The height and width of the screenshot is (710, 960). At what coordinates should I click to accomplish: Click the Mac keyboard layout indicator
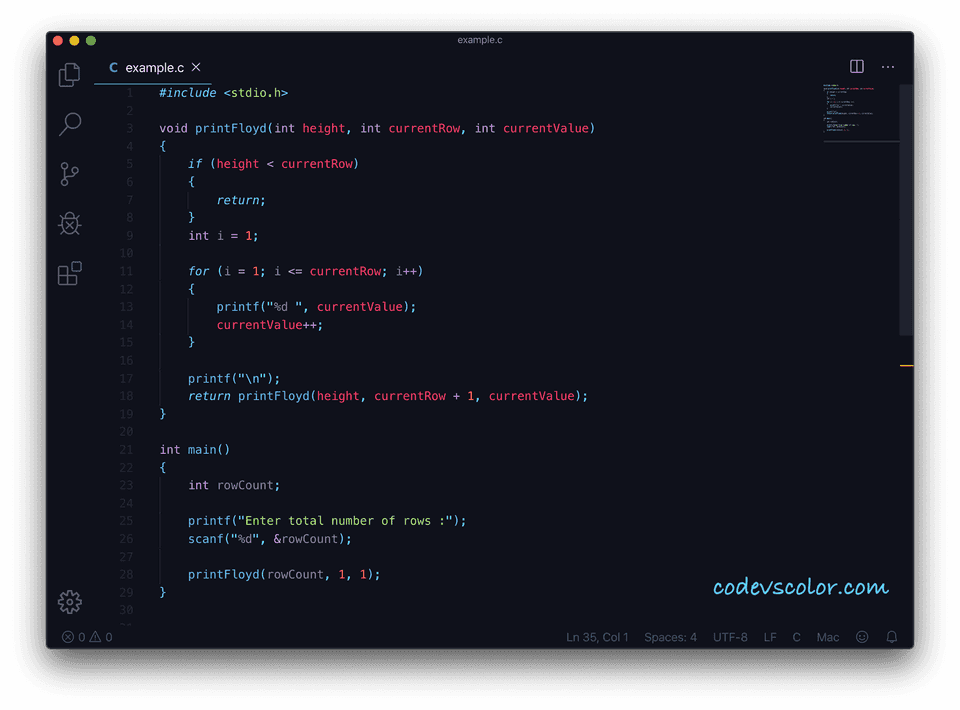click(827, 637)
